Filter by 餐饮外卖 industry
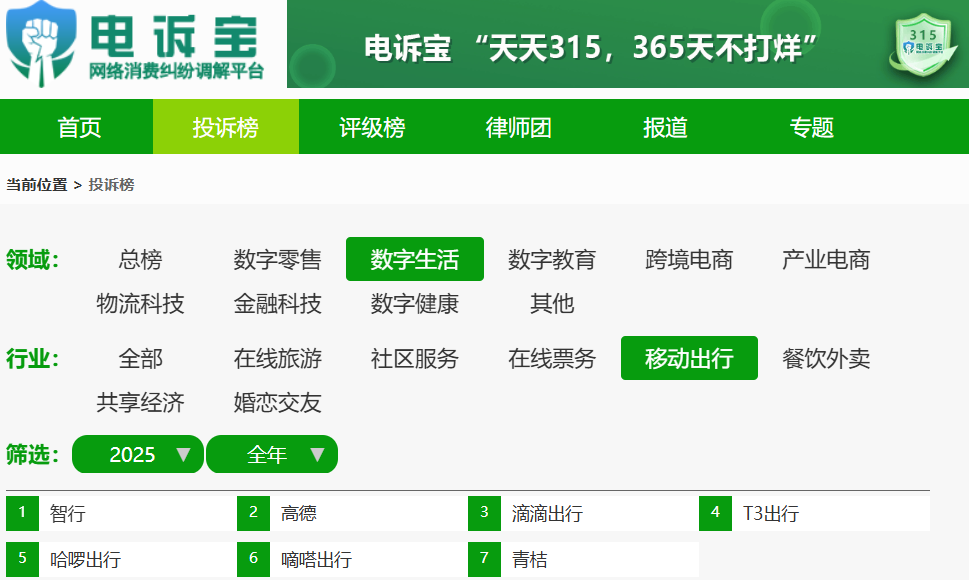The width and height of the screenshot is (969, 580). (827, 359)
